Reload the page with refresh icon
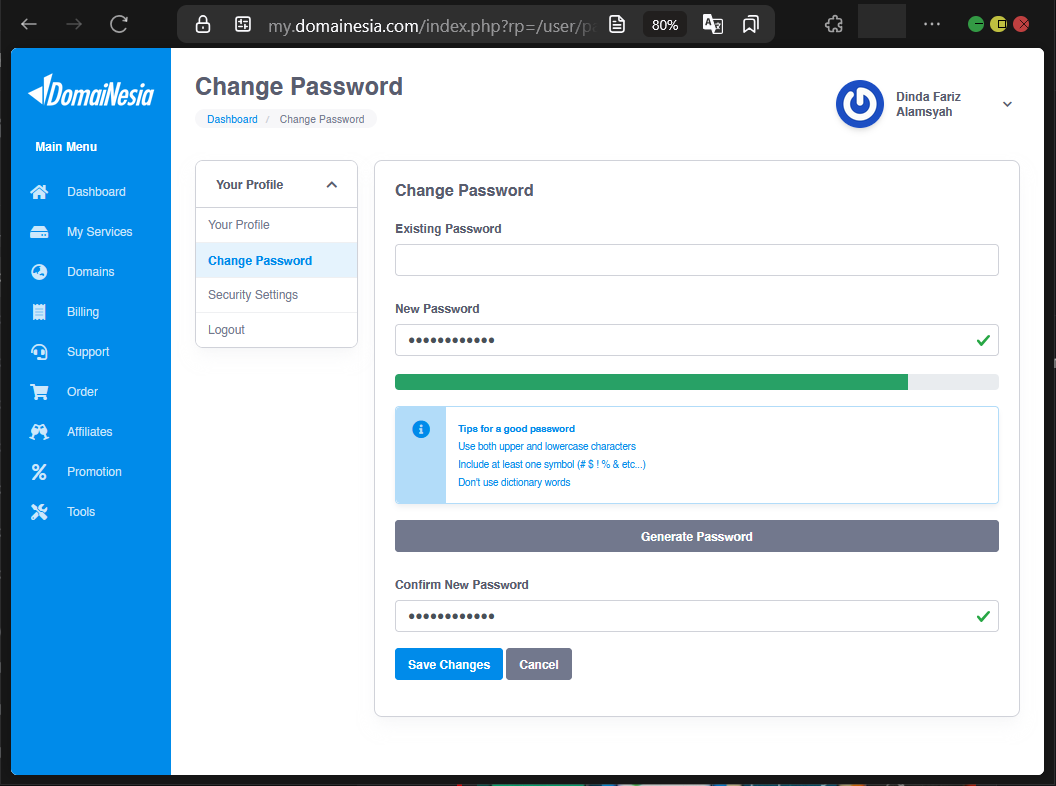1056x786 pixels. pyautogui.click(x=119, y=24)
